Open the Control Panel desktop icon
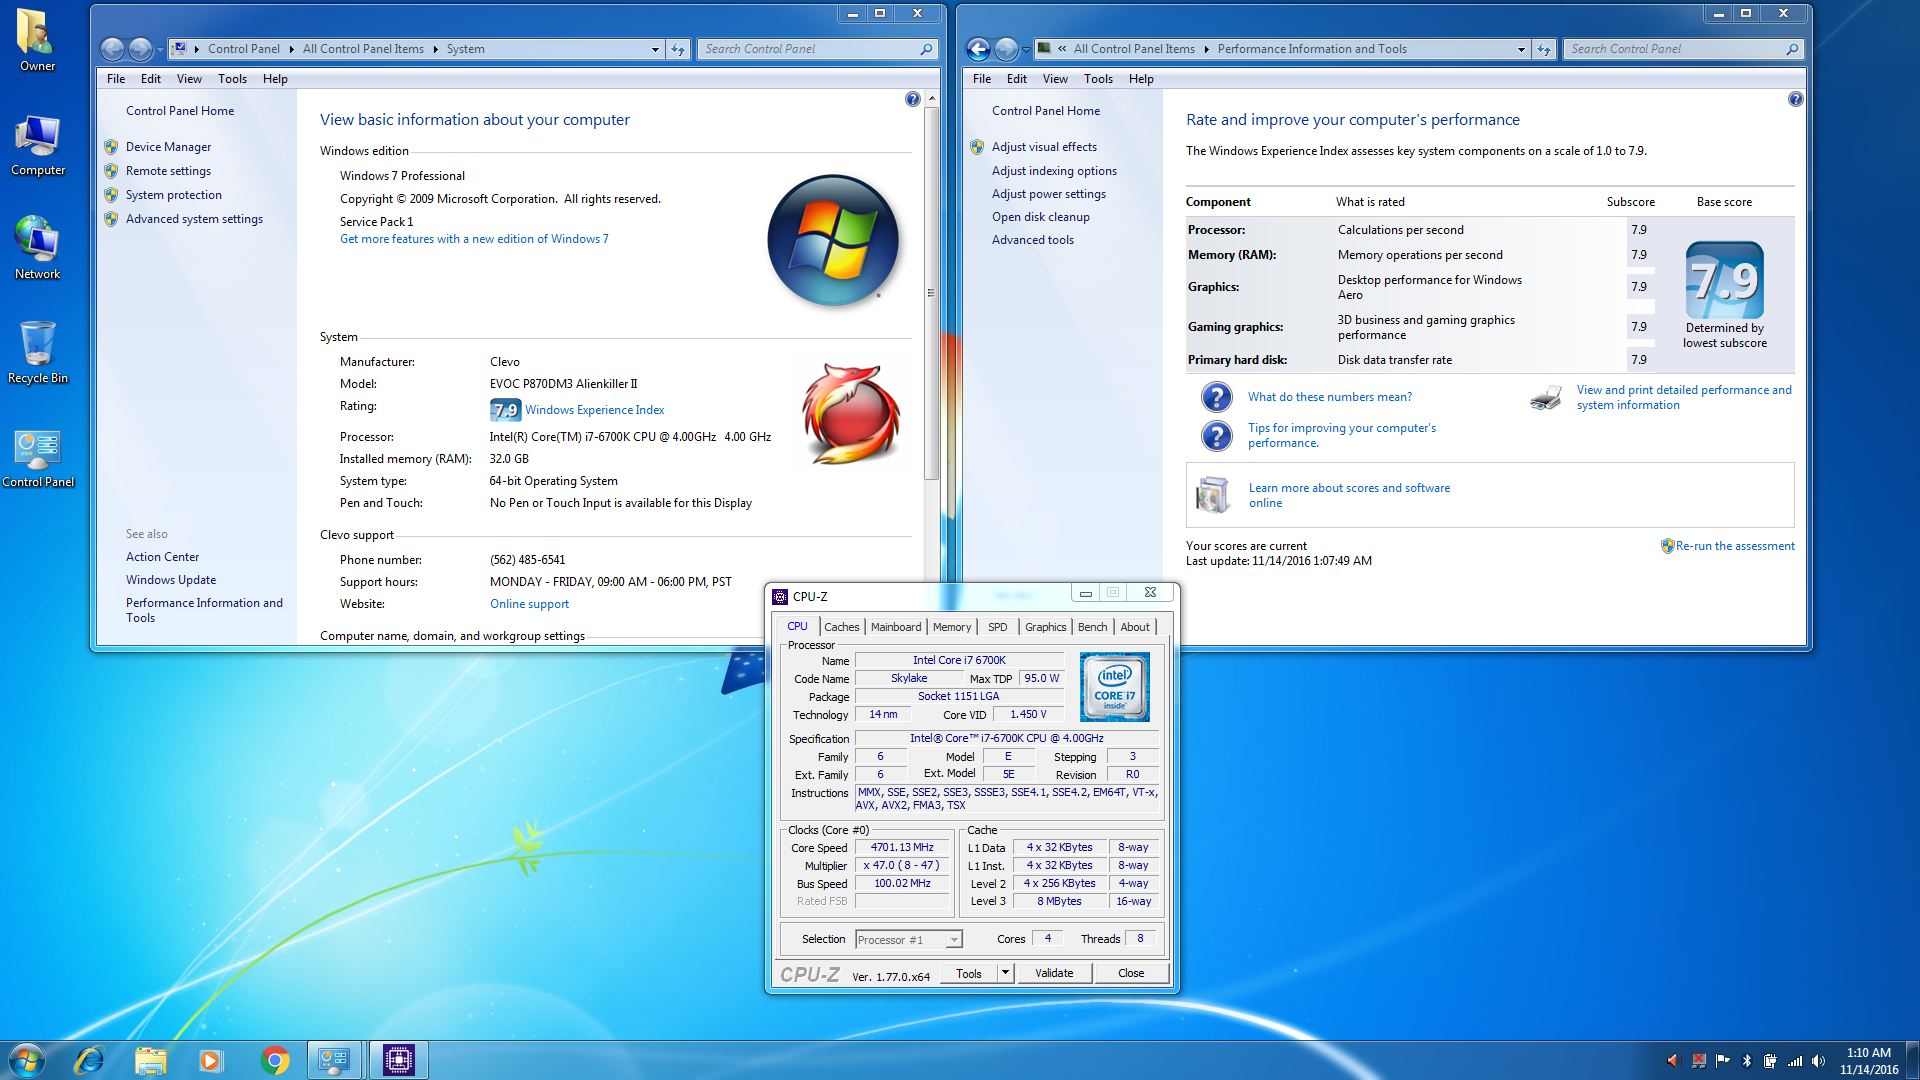 tap(38, 458)
